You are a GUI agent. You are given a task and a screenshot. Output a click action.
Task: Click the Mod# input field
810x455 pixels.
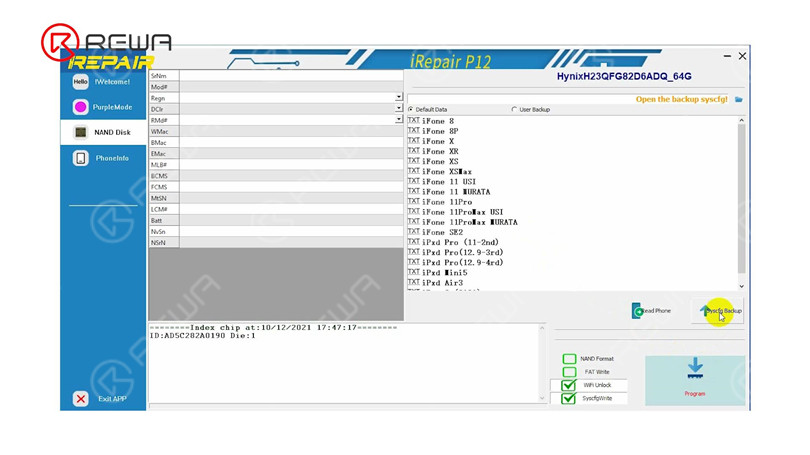click(291, 87)
